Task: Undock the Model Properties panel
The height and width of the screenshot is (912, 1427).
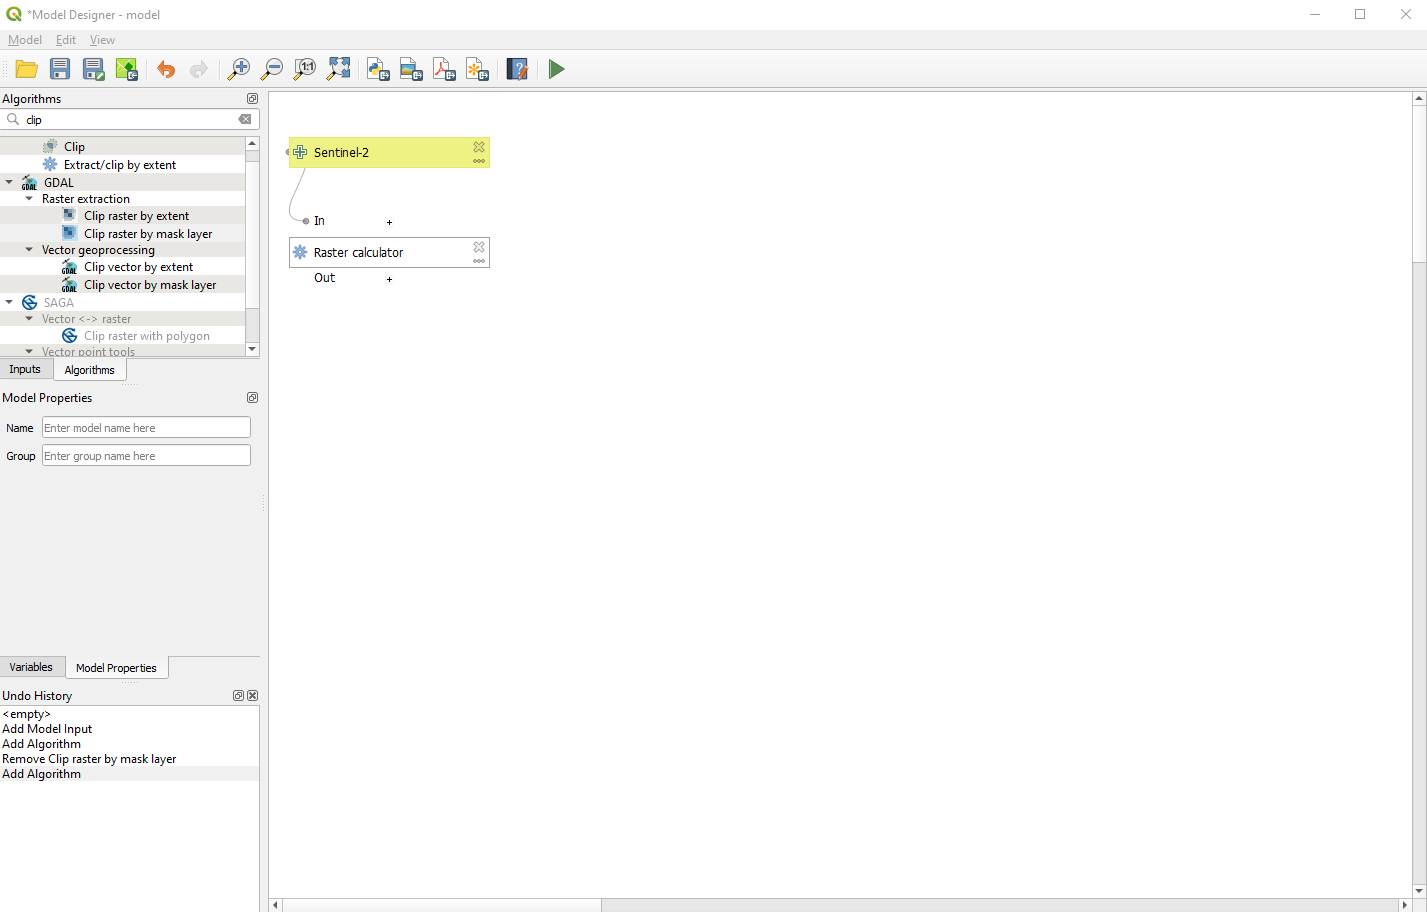Action: pyautogui.click(x=252, y=397)
